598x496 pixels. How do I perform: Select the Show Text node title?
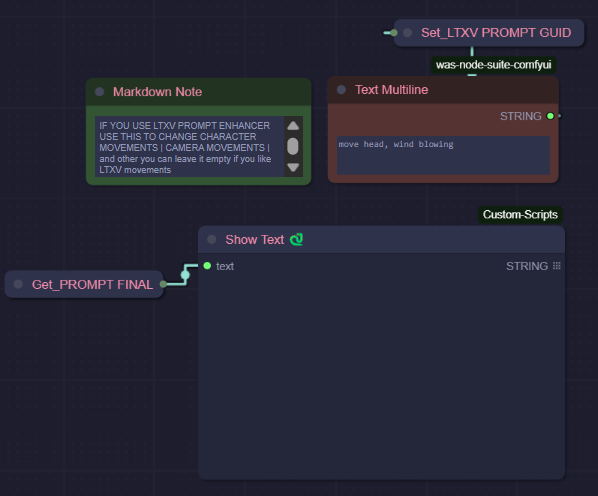255,239
